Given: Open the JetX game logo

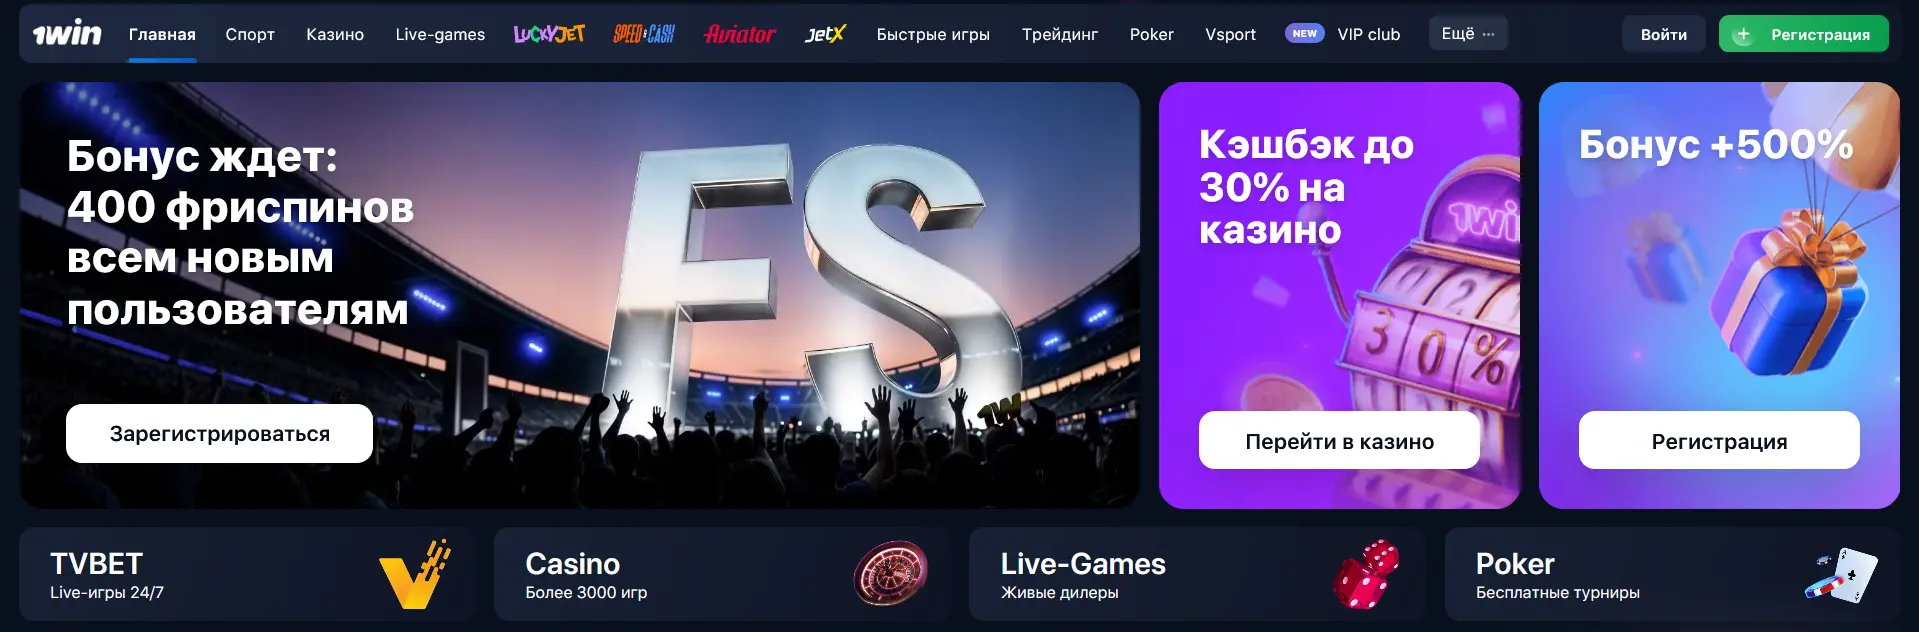Looking at the screenshot, I should [825, 34].
